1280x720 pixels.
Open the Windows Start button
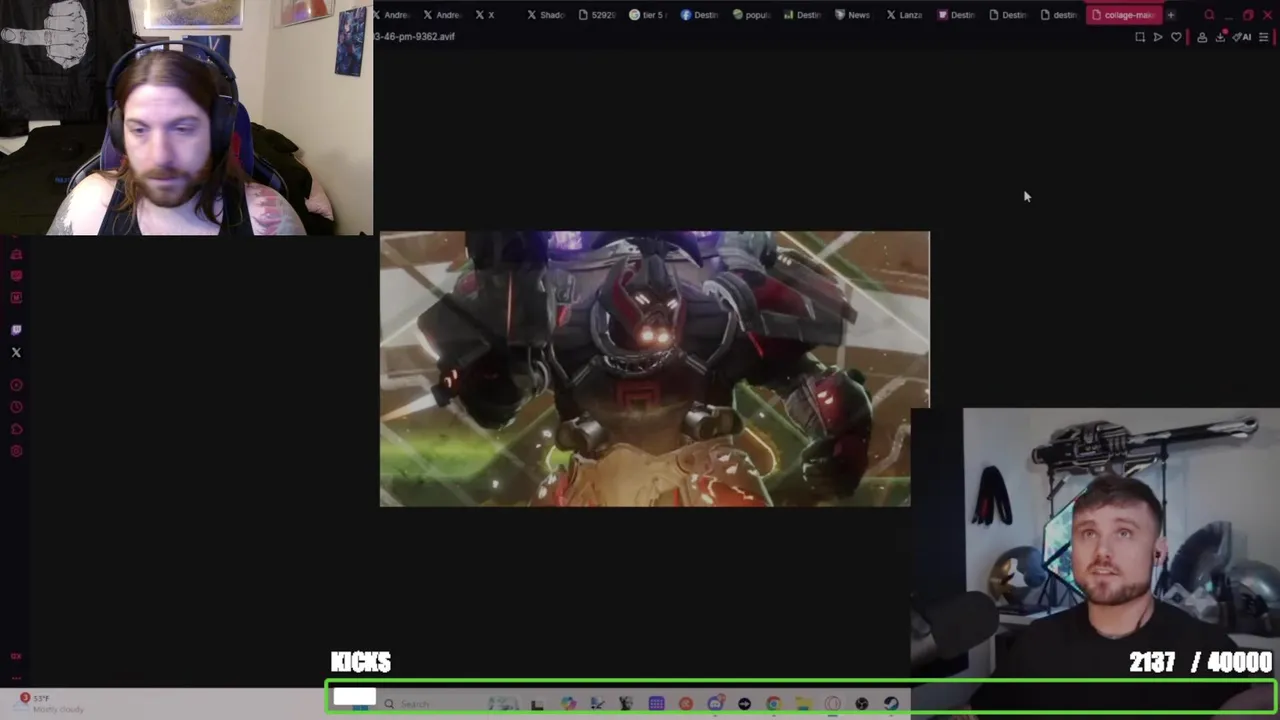click(x=361, y=704)
